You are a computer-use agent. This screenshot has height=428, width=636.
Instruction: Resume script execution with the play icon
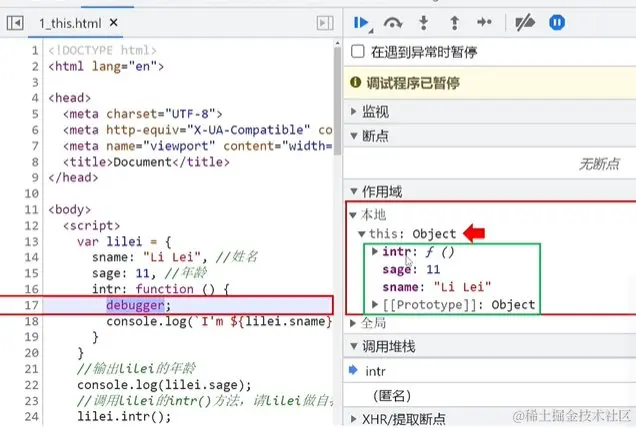(x=361, y=23)
